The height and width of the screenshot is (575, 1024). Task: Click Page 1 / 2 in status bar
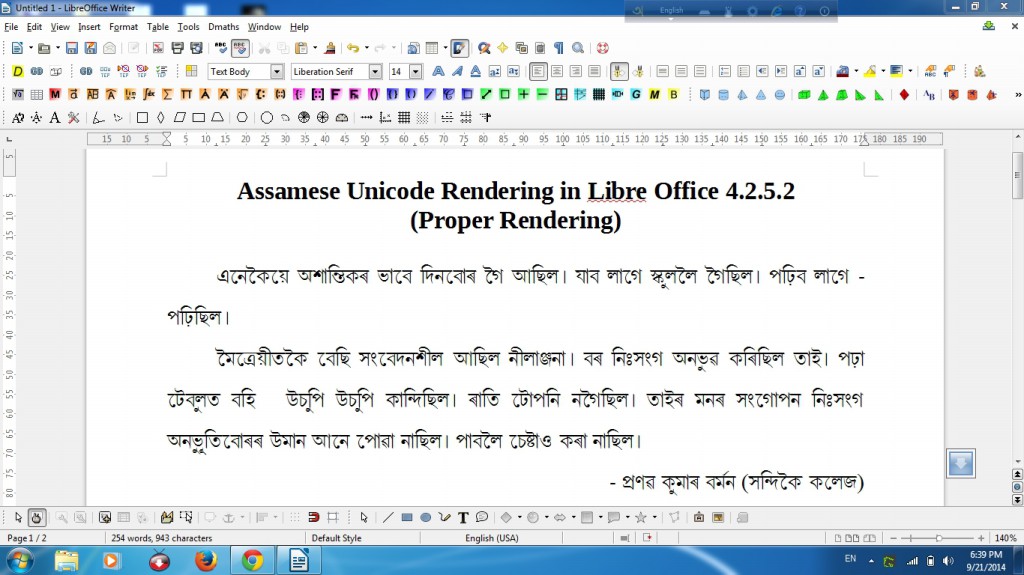(28, 538)
